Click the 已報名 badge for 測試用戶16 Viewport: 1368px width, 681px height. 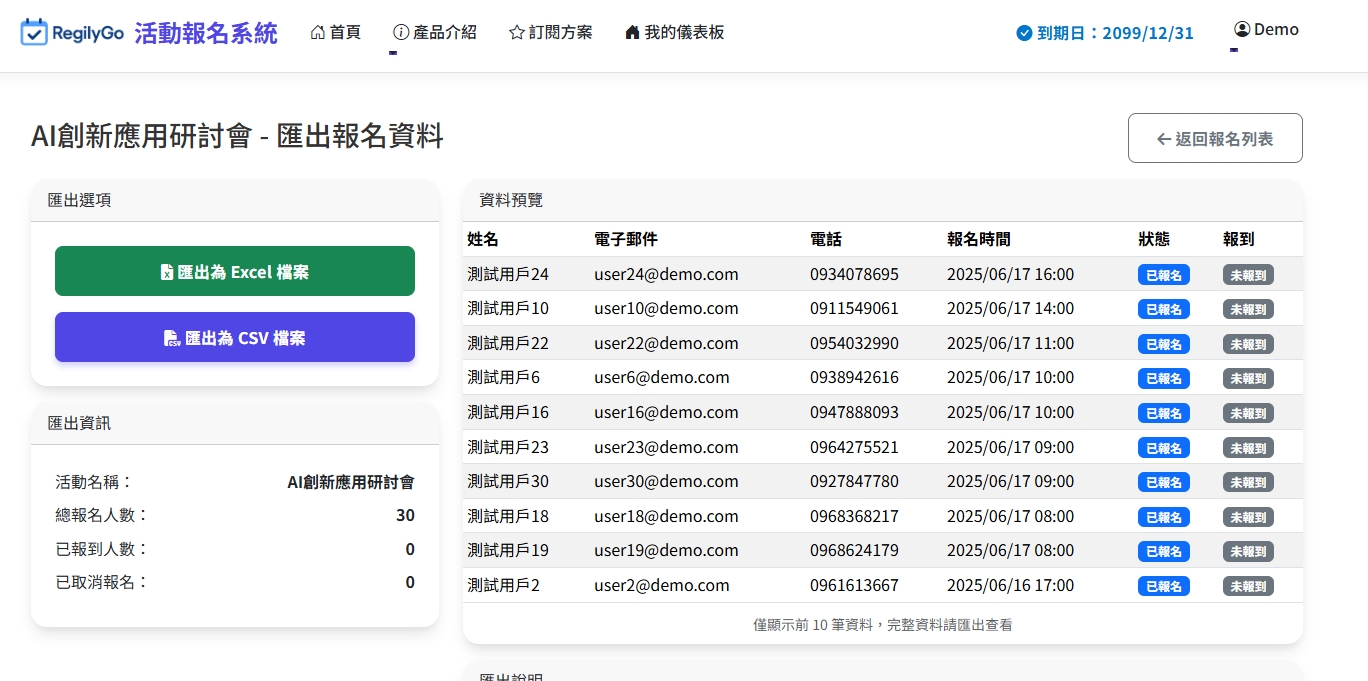[1164, 413]
